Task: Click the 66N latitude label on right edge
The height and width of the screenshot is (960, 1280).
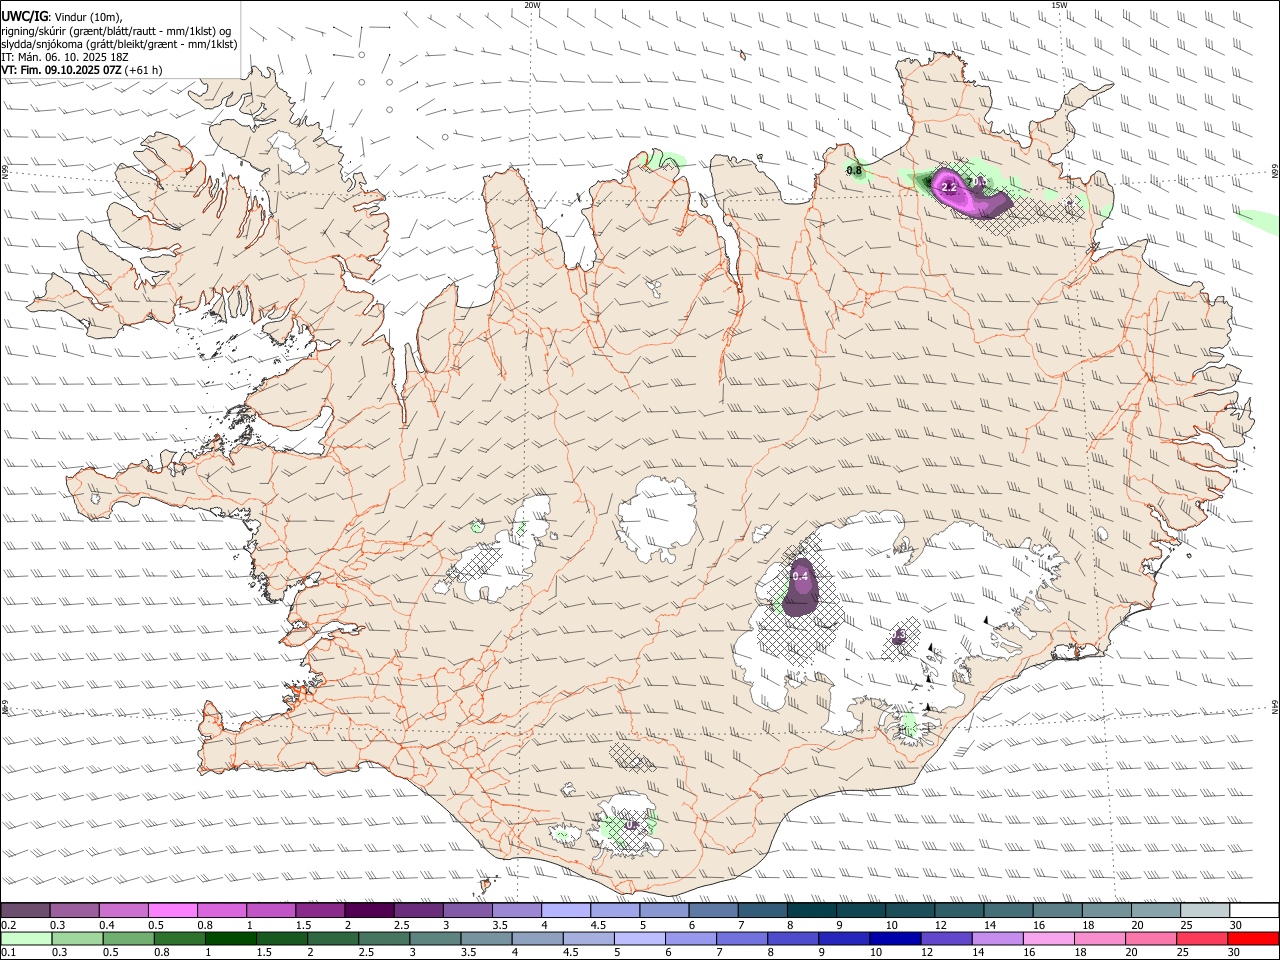Action: [x=1275, y=172]
